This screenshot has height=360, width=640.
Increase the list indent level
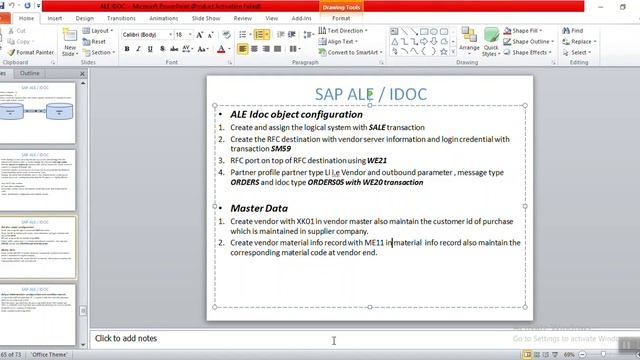click(292, 35)
